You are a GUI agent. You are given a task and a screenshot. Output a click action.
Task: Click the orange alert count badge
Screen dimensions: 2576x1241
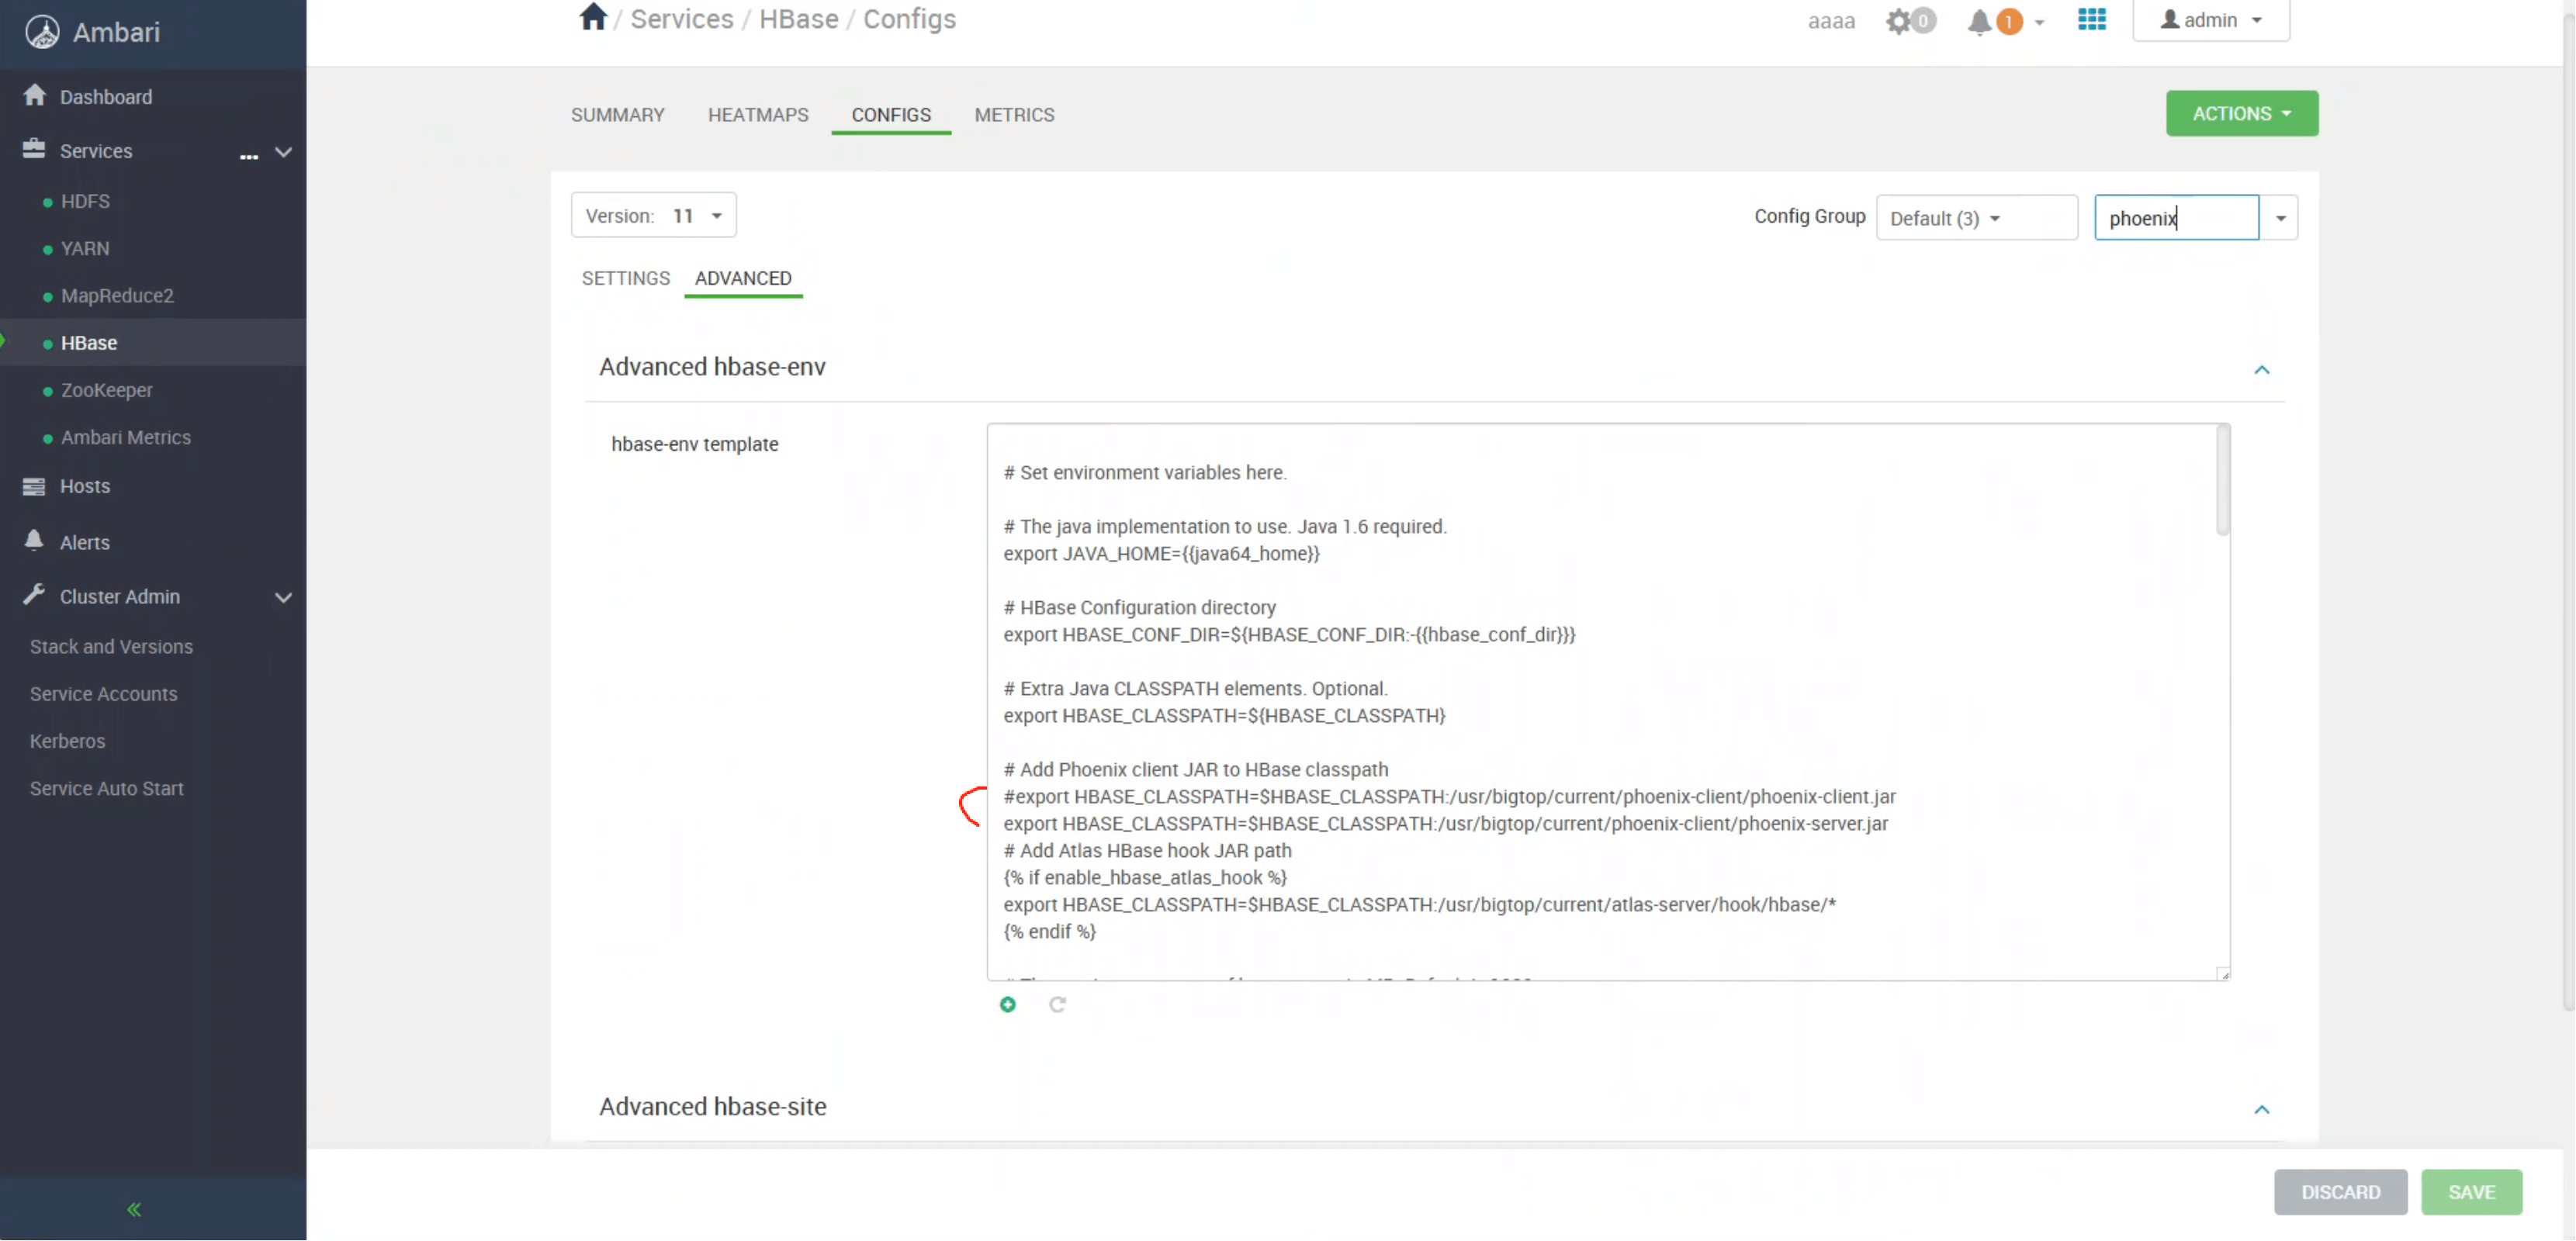click(2008, 21)
